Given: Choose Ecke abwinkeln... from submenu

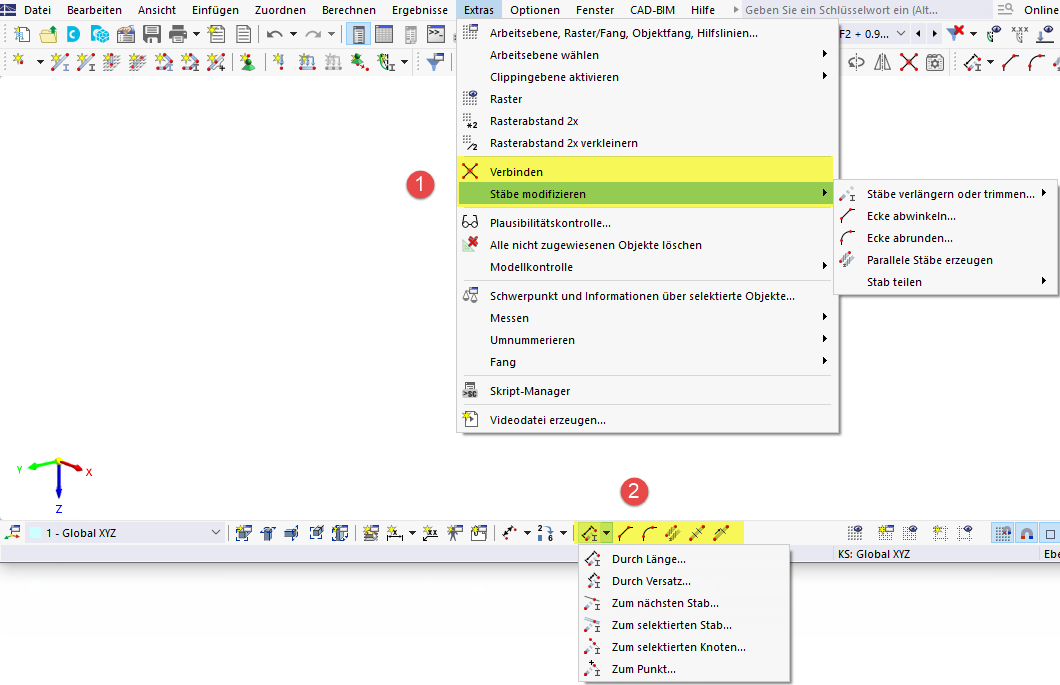Looking at the screenshot, I should point(945,216).
